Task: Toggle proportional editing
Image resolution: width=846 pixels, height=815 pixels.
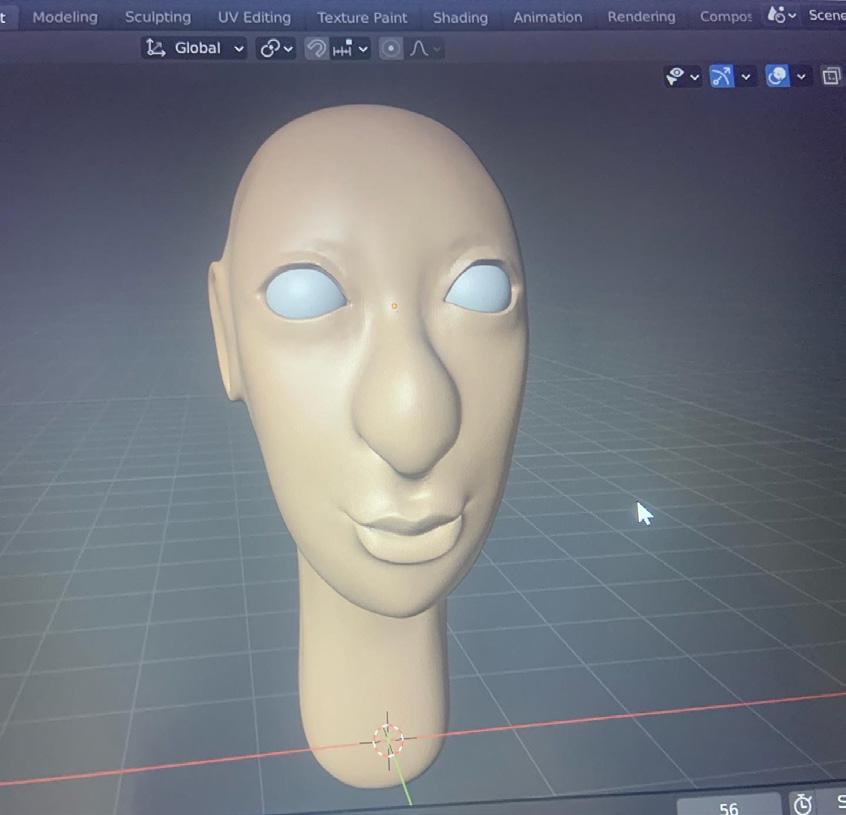Action: click(391, 50)
